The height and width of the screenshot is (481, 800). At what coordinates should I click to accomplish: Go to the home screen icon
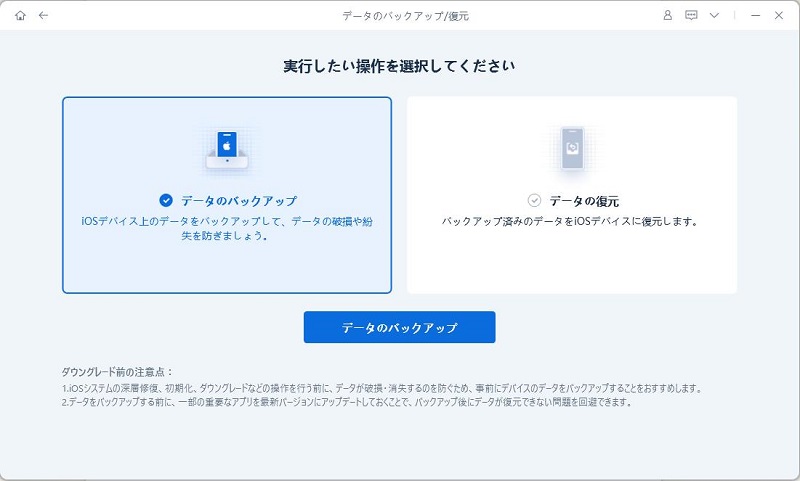[20, 15]
